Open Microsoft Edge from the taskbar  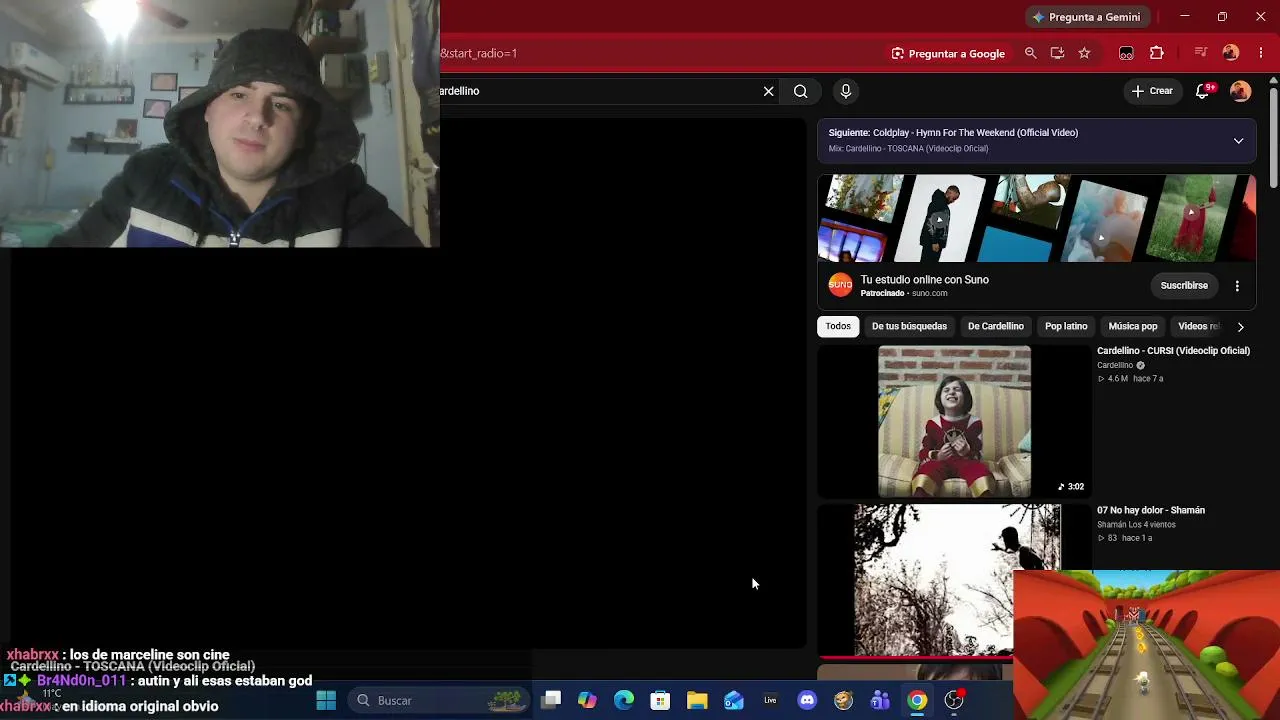[624, 700]
